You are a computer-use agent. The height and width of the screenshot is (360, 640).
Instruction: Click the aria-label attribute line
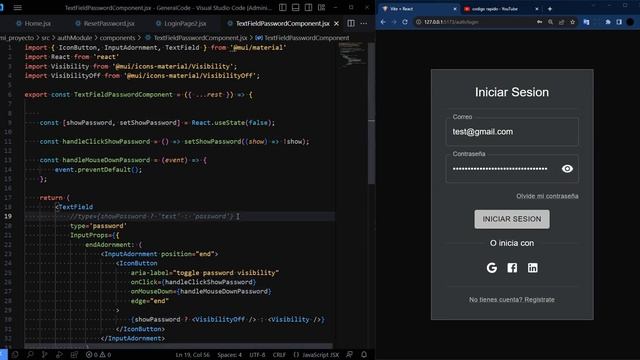tap(205, 273)
